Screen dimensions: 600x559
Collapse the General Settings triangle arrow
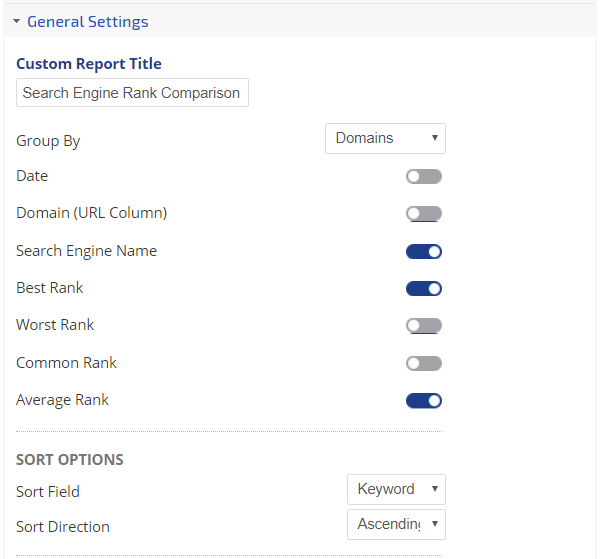pos(17,21)
